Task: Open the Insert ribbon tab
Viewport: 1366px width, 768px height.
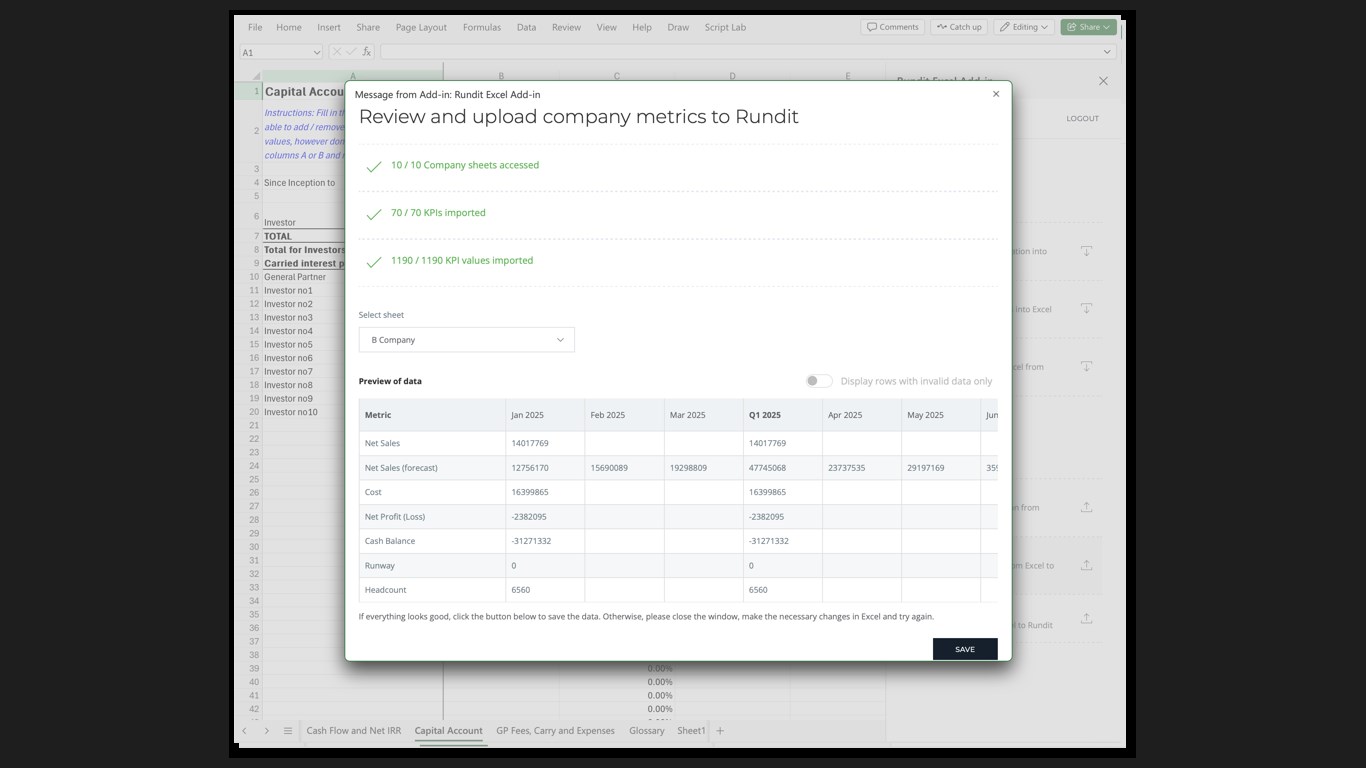Action: tap(329, 27)
